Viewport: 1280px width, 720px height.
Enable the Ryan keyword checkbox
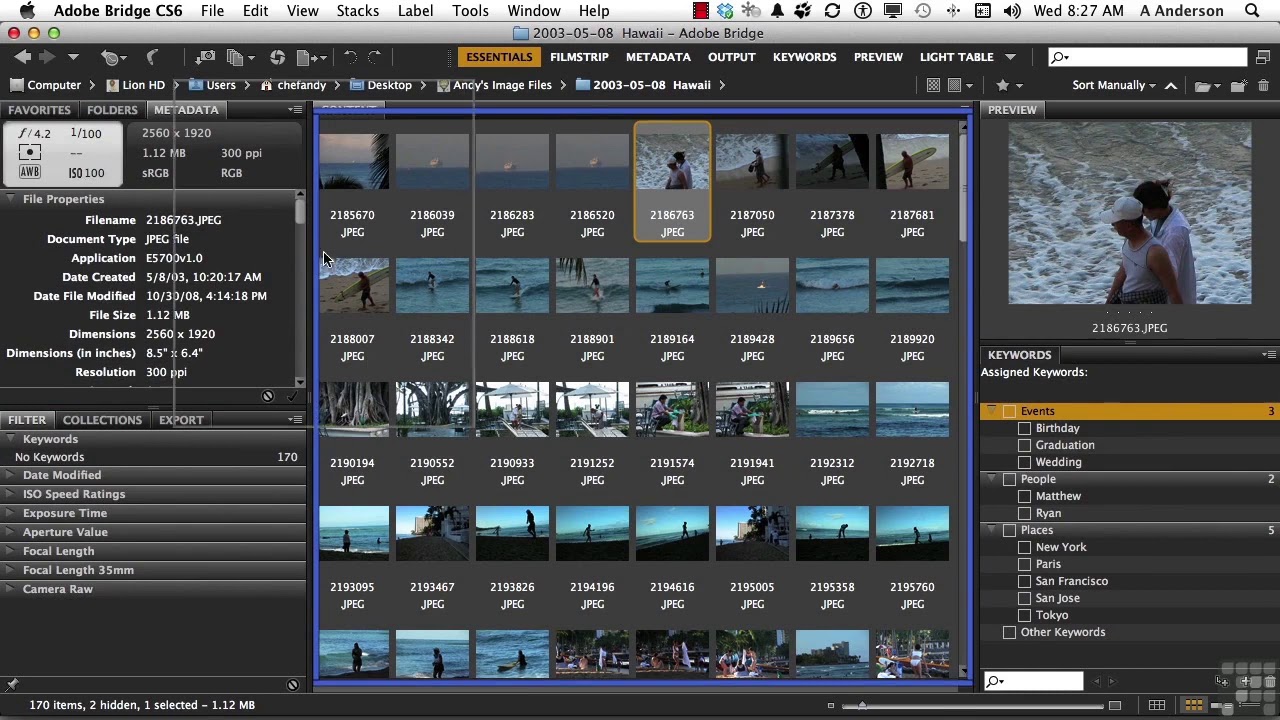(x=1024, y=513)
